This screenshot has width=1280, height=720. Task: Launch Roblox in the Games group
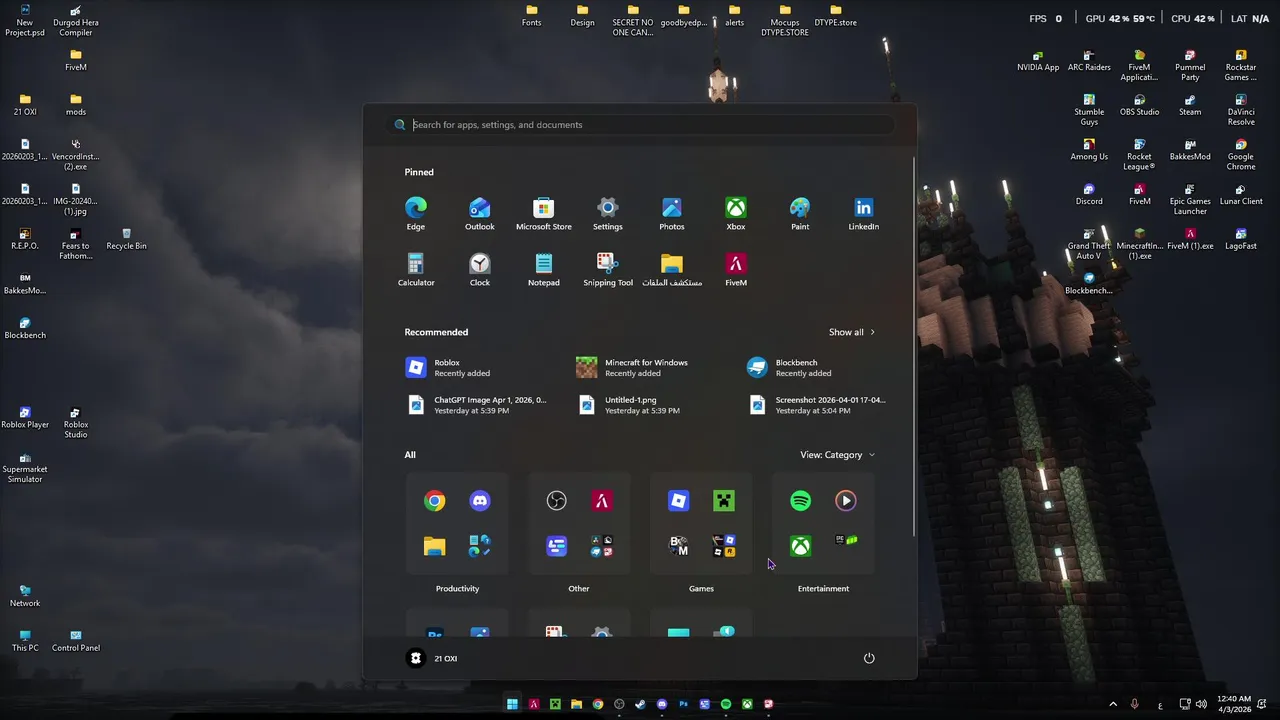pos(678,501)
